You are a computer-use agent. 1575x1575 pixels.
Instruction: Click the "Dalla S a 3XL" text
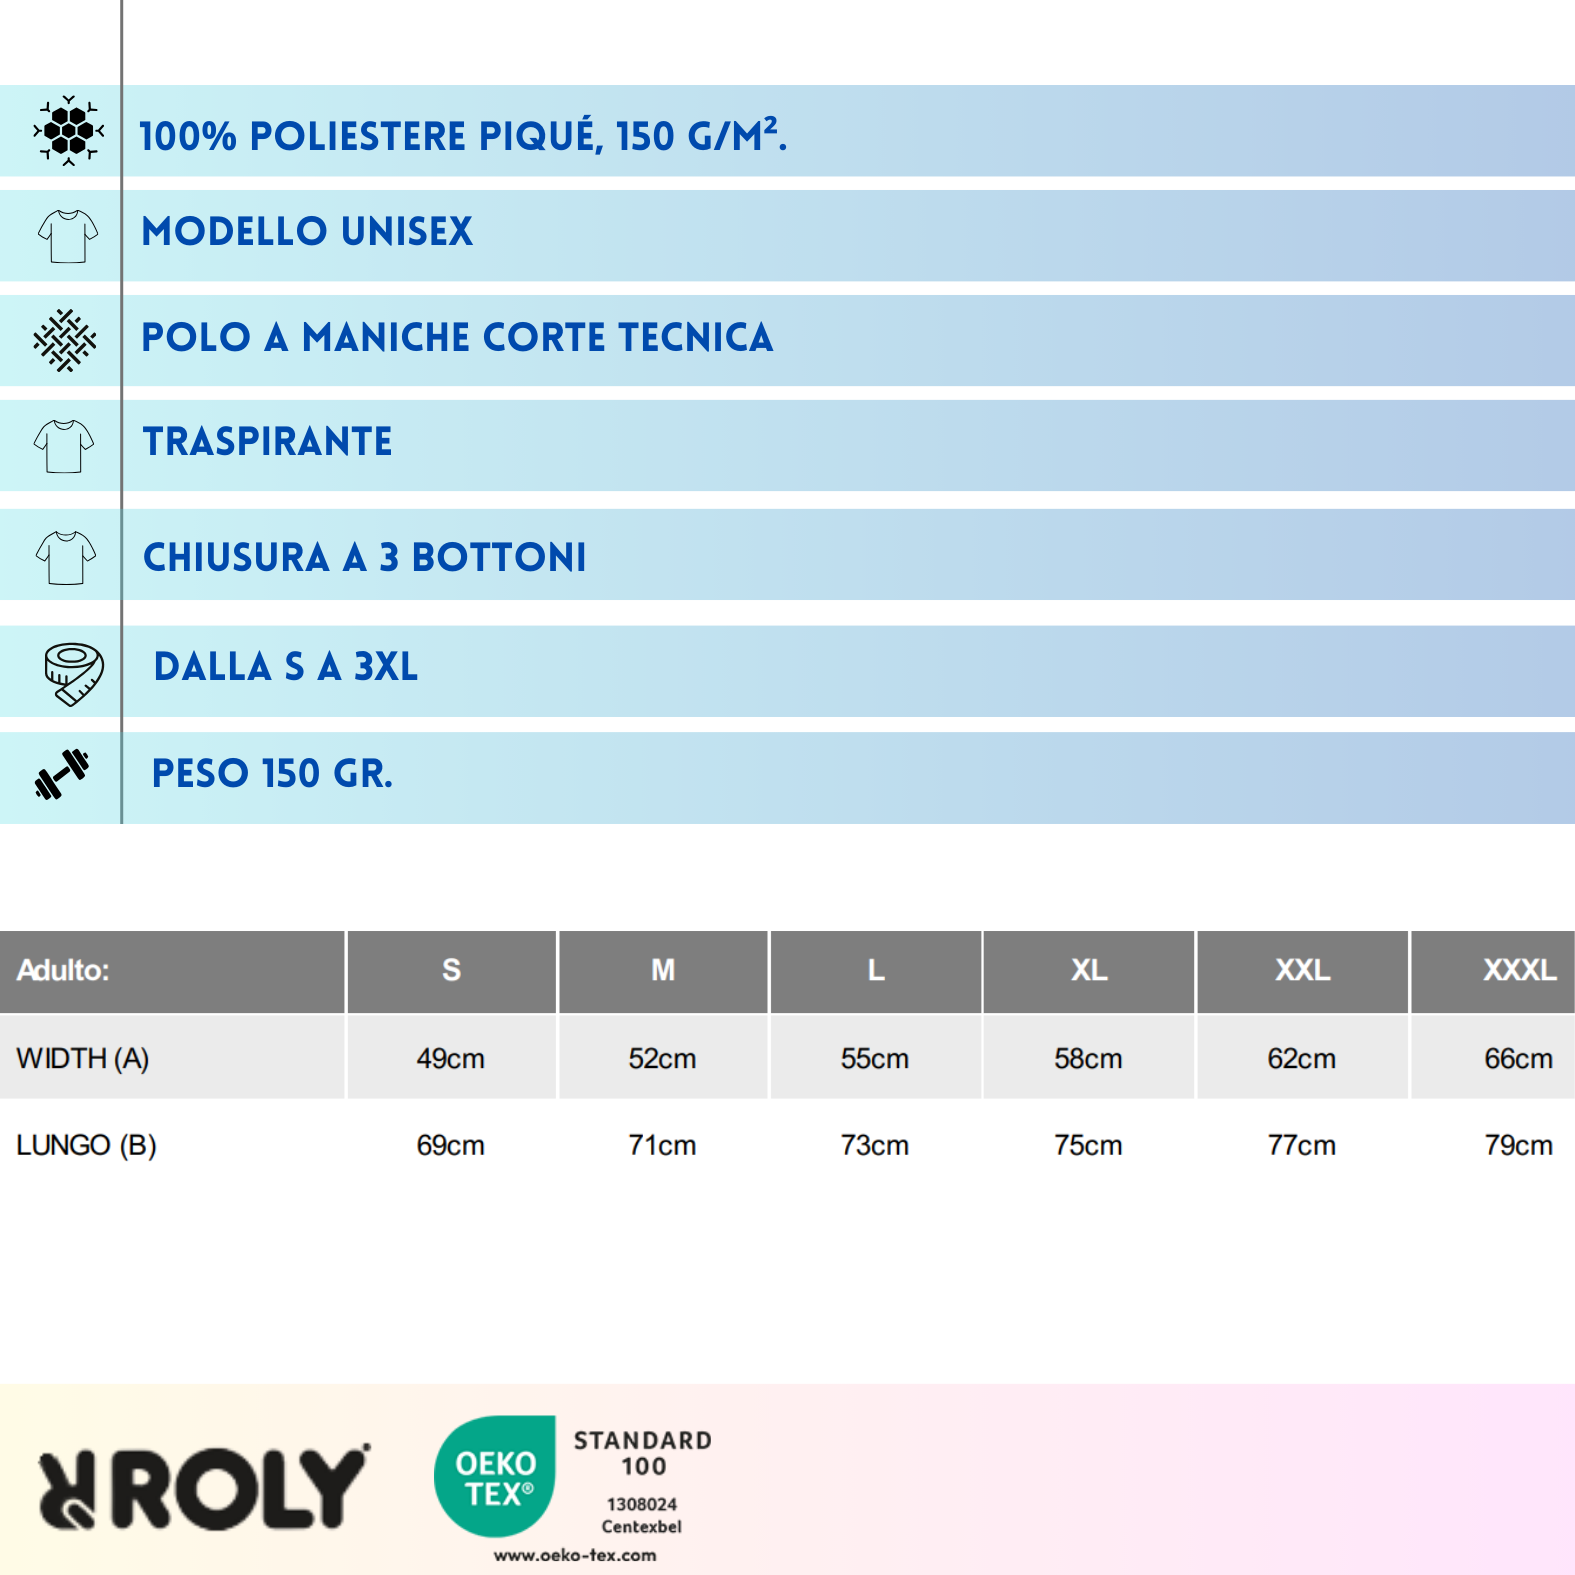(286, 667)
